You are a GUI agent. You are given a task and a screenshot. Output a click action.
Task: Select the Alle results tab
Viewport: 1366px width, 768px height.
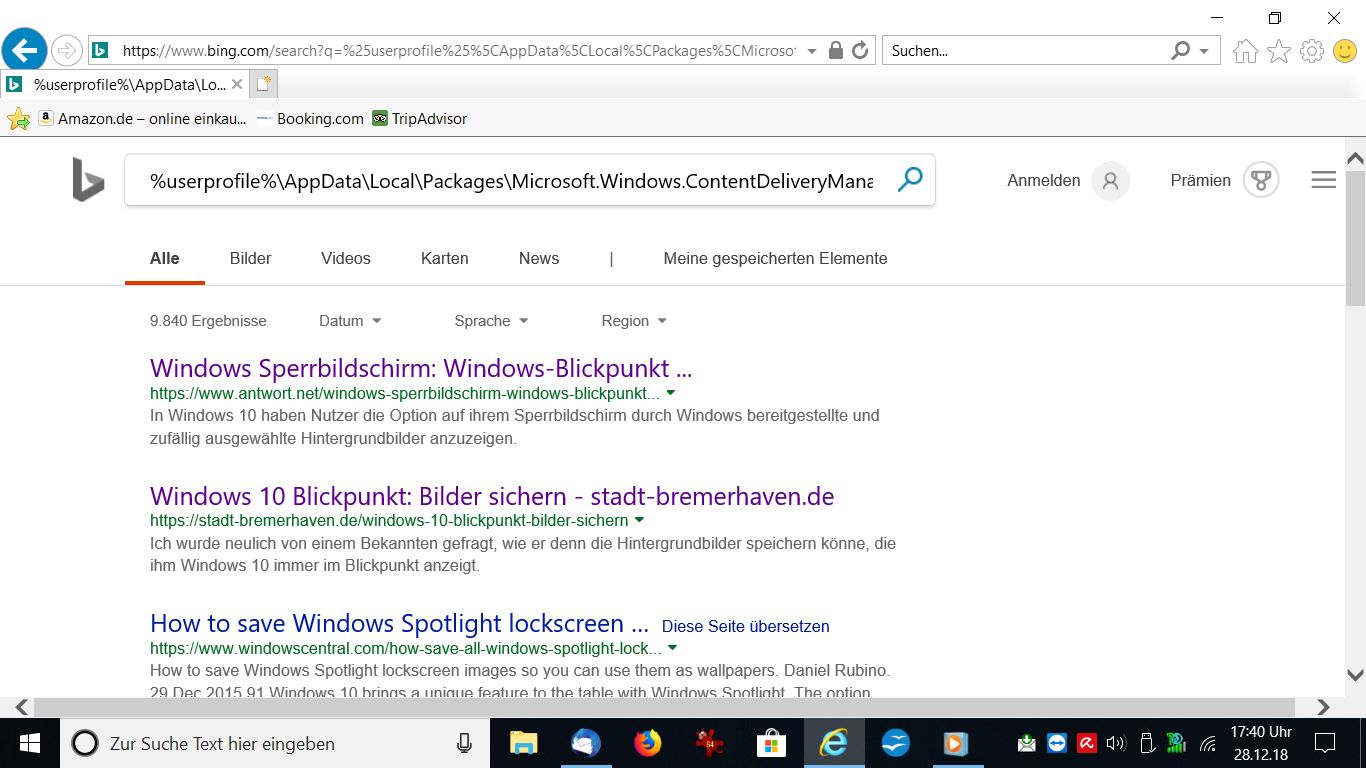tap(165, 258)
